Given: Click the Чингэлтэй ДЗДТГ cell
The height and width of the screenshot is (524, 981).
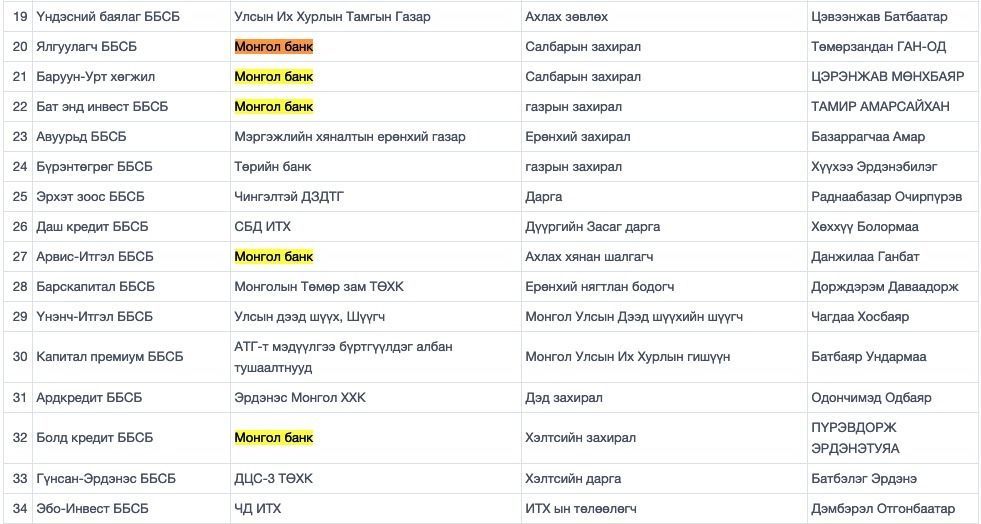Looking at the screenshot, I should click(288, 196).
